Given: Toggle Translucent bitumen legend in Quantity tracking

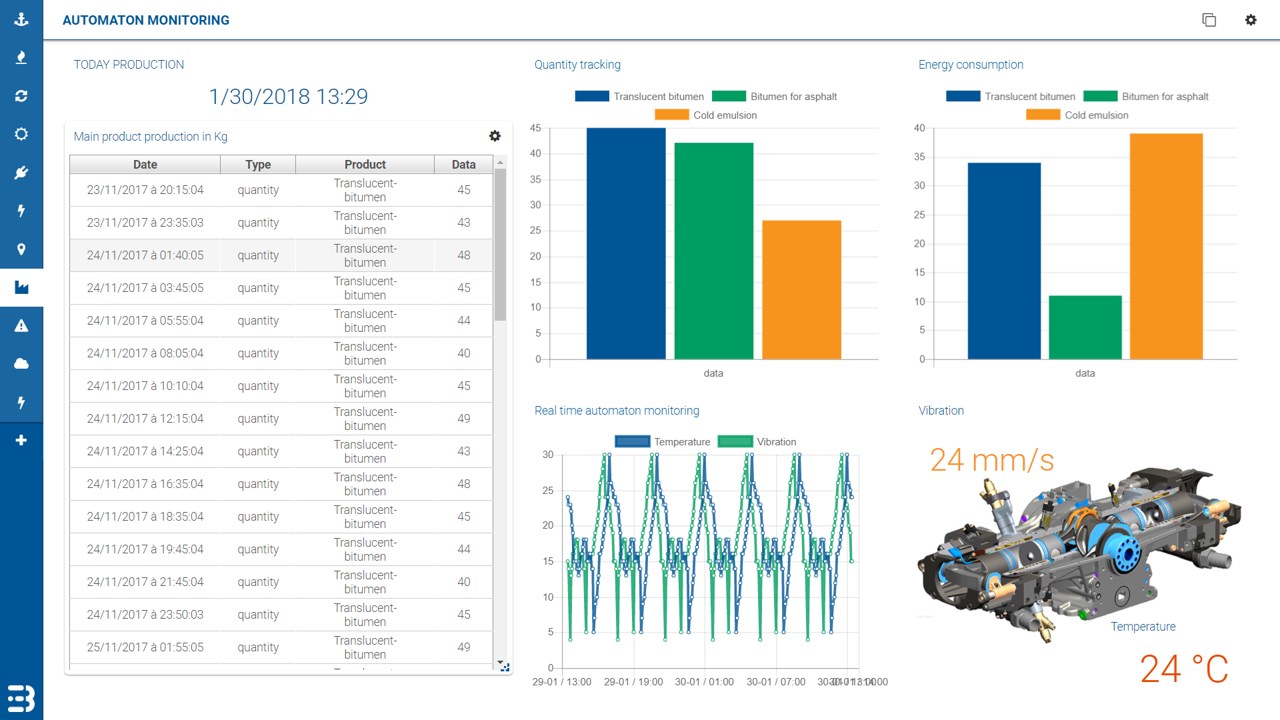Looking at the screenshot, I should point(639,96).
